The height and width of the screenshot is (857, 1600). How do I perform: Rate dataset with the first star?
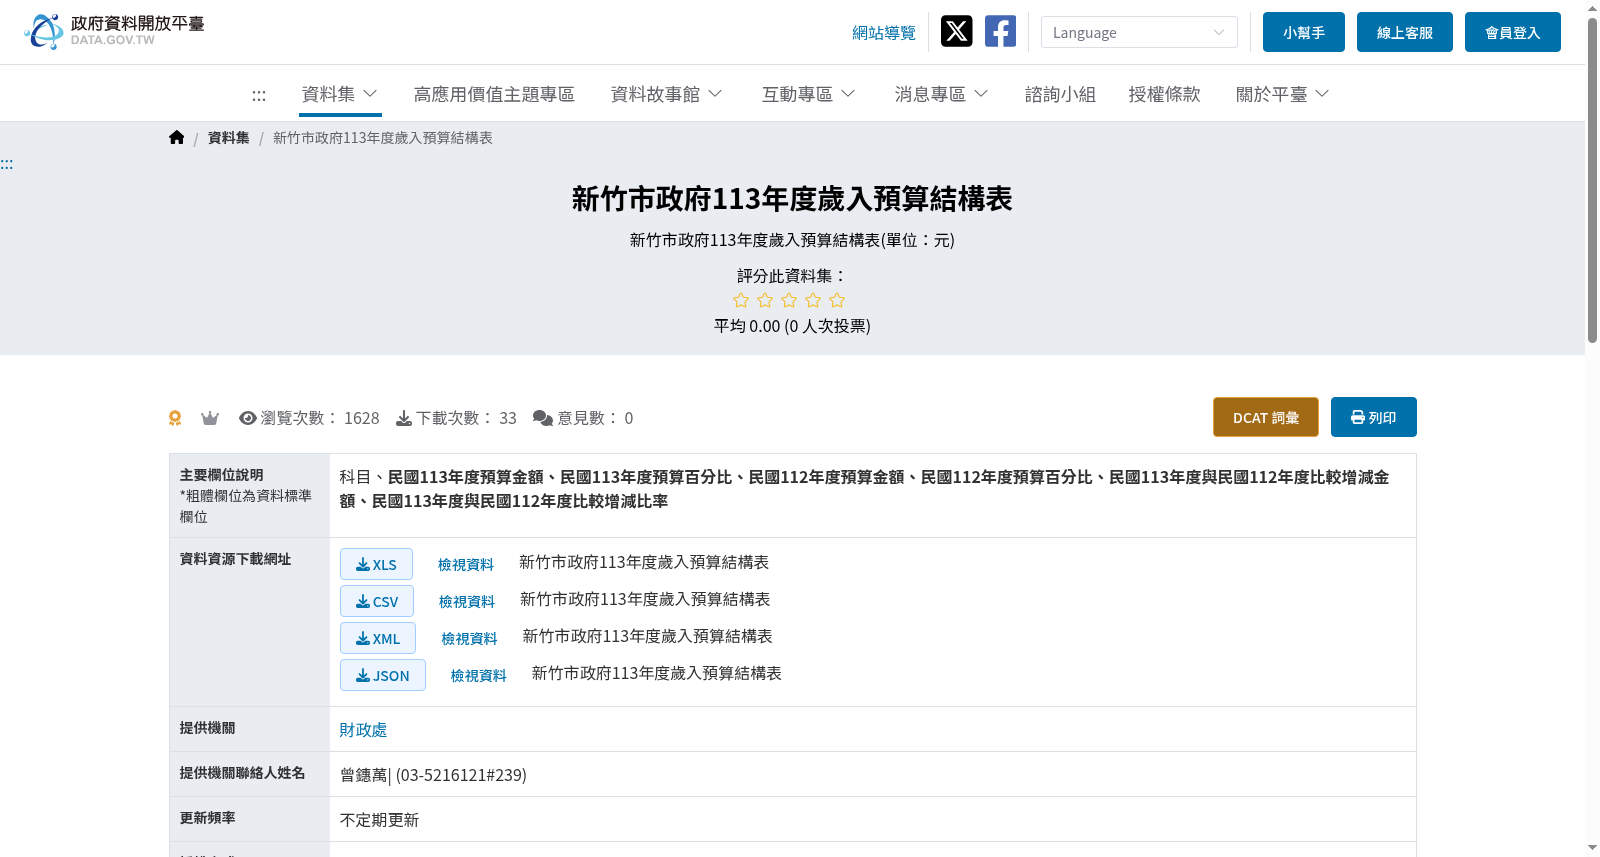741,300
